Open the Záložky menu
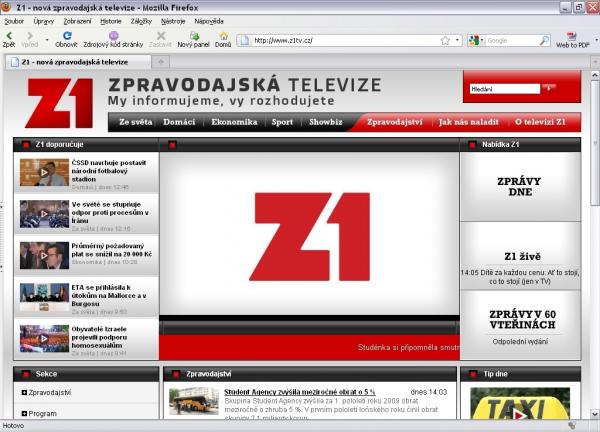The width and height of the screenshot is (600, 432). coord(141,21)
